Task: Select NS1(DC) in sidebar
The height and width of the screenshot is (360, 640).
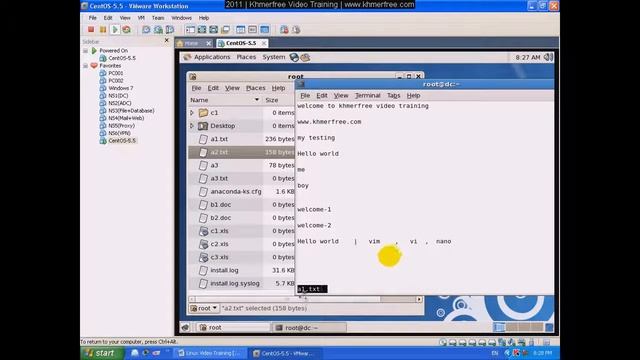Action: coord(118,96)
